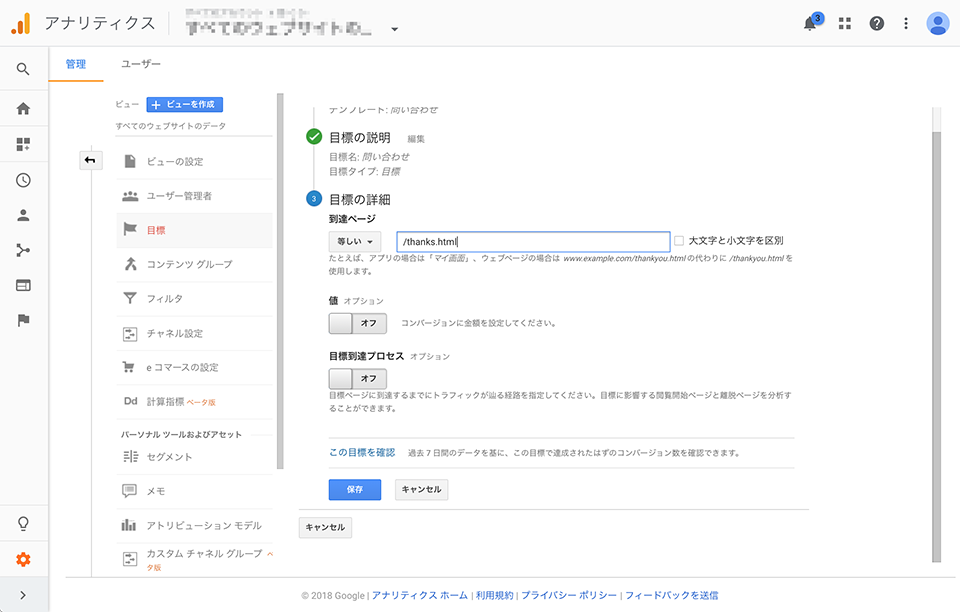This screenshot has height=612, width=960.
Task: Open Realtime reports clock icon
Action: tap(23, 180)
